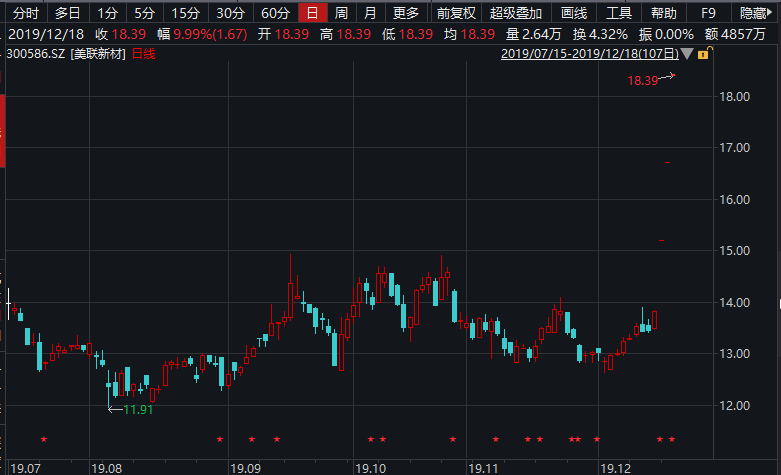Choose the 30分 chart interval
The image size is (781, 475).
pos(230,13)
